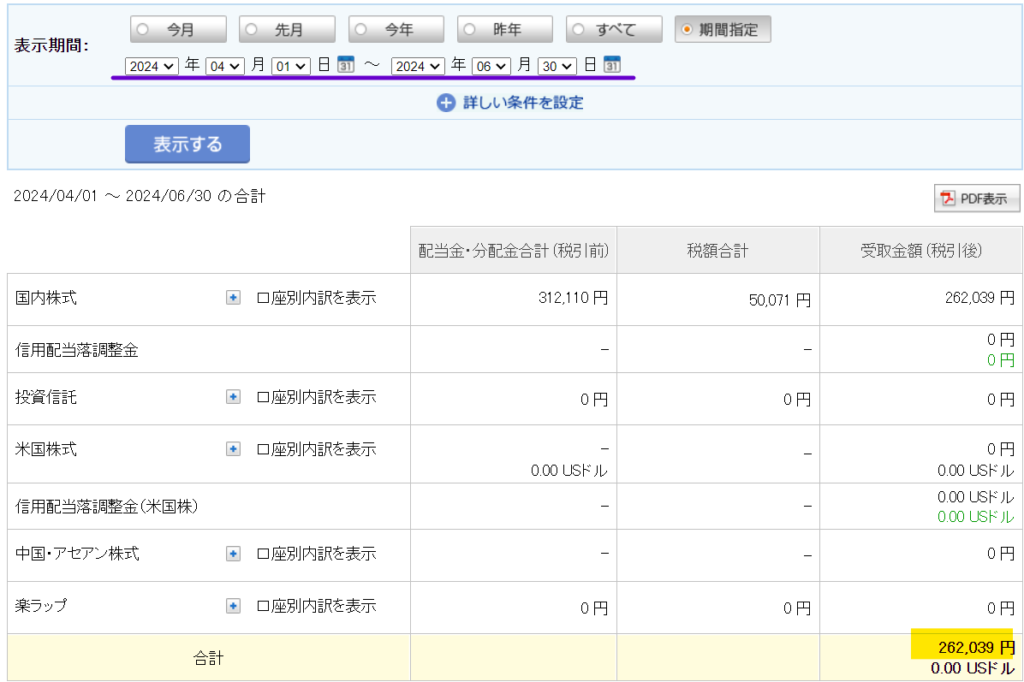Open the end date calendar picker icon
1024x682 pixels.
pos(612,65)
